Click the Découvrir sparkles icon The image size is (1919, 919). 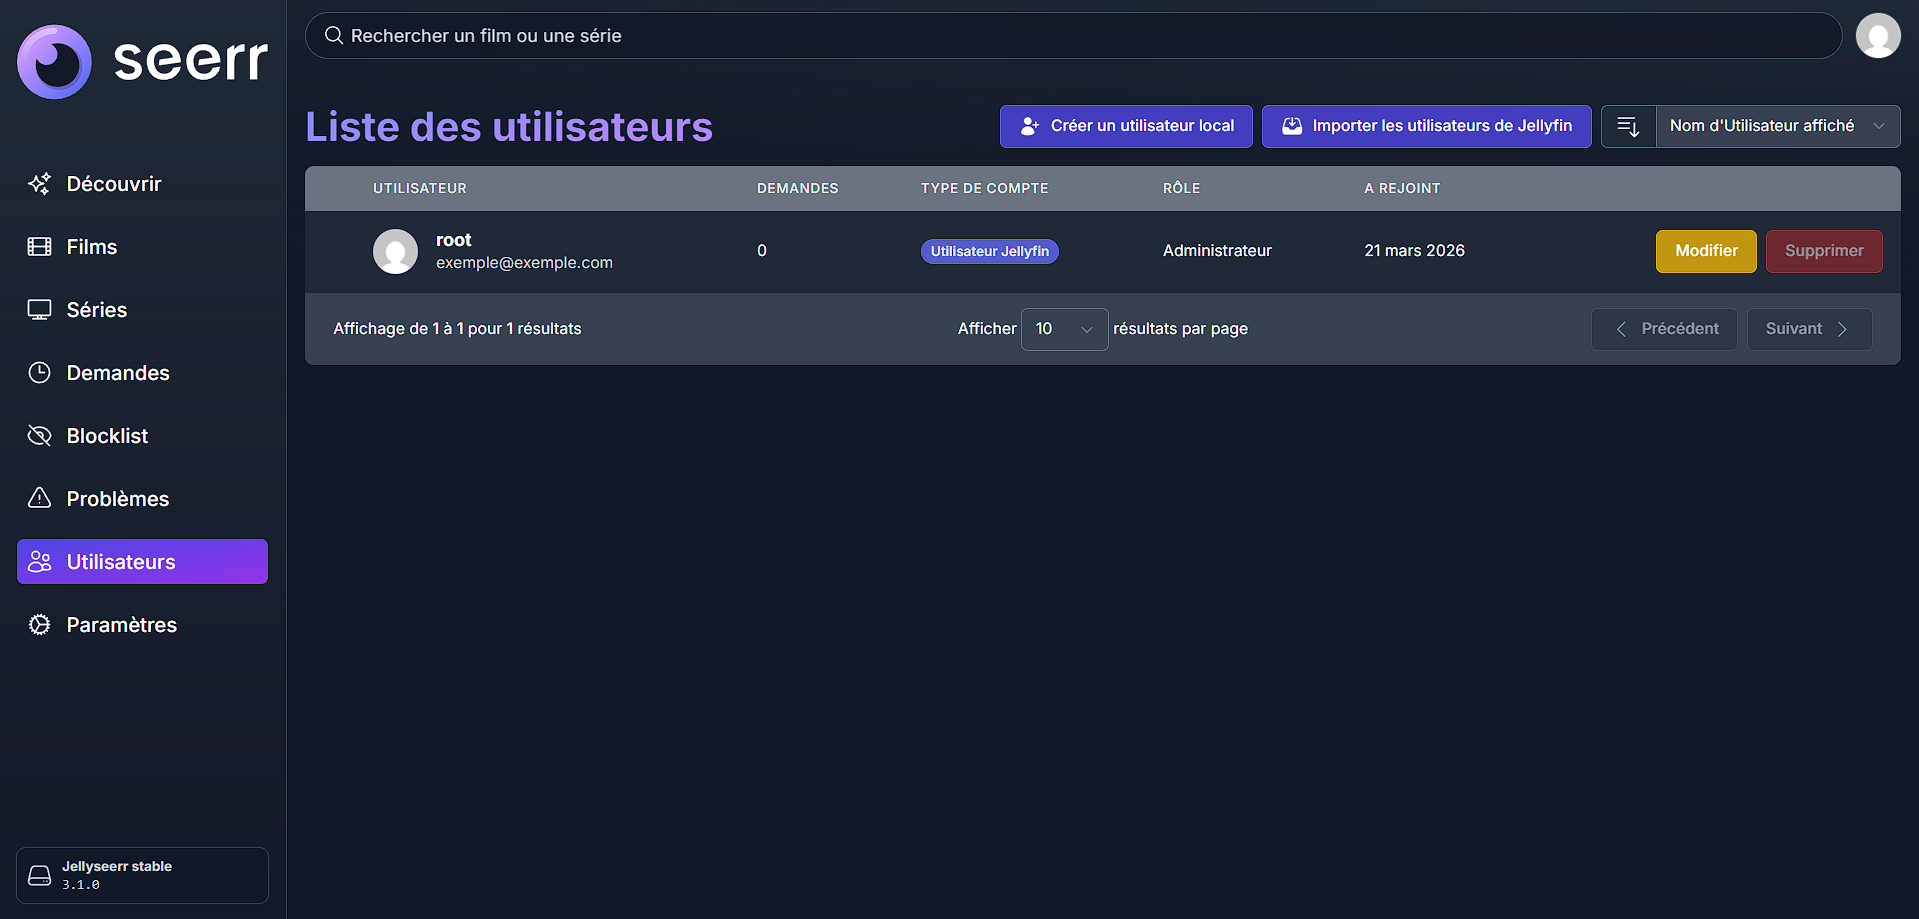pos(40,184)
